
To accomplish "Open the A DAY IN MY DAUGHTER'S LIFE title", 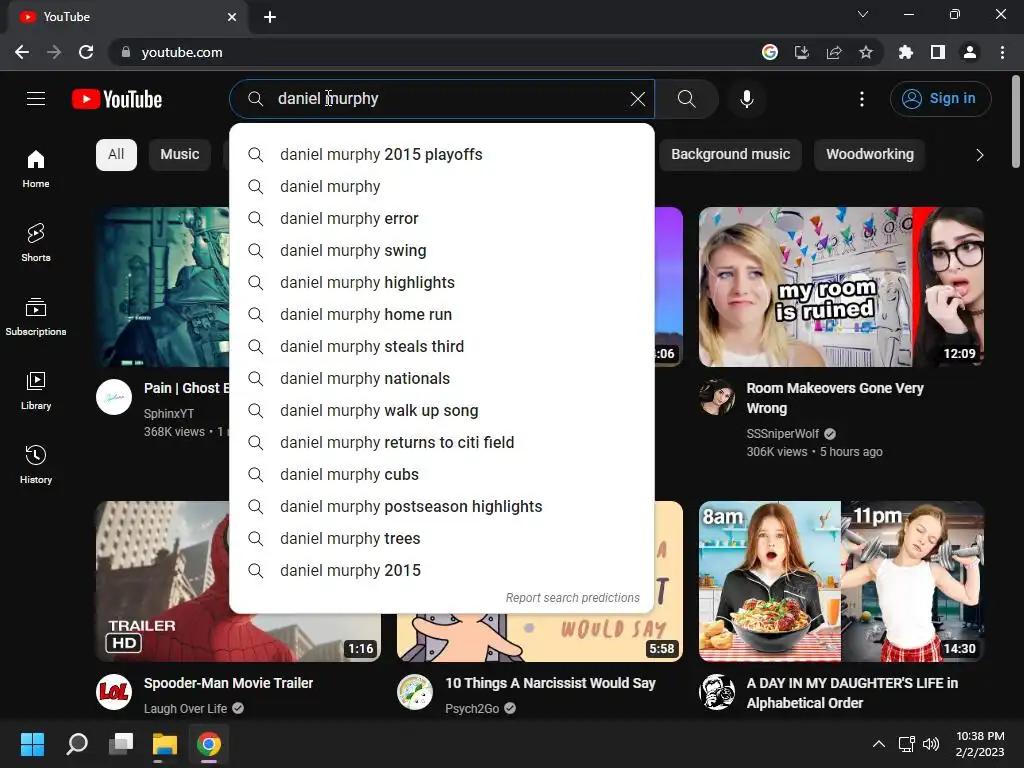I will pyautogui.click(x=852, y=693).
